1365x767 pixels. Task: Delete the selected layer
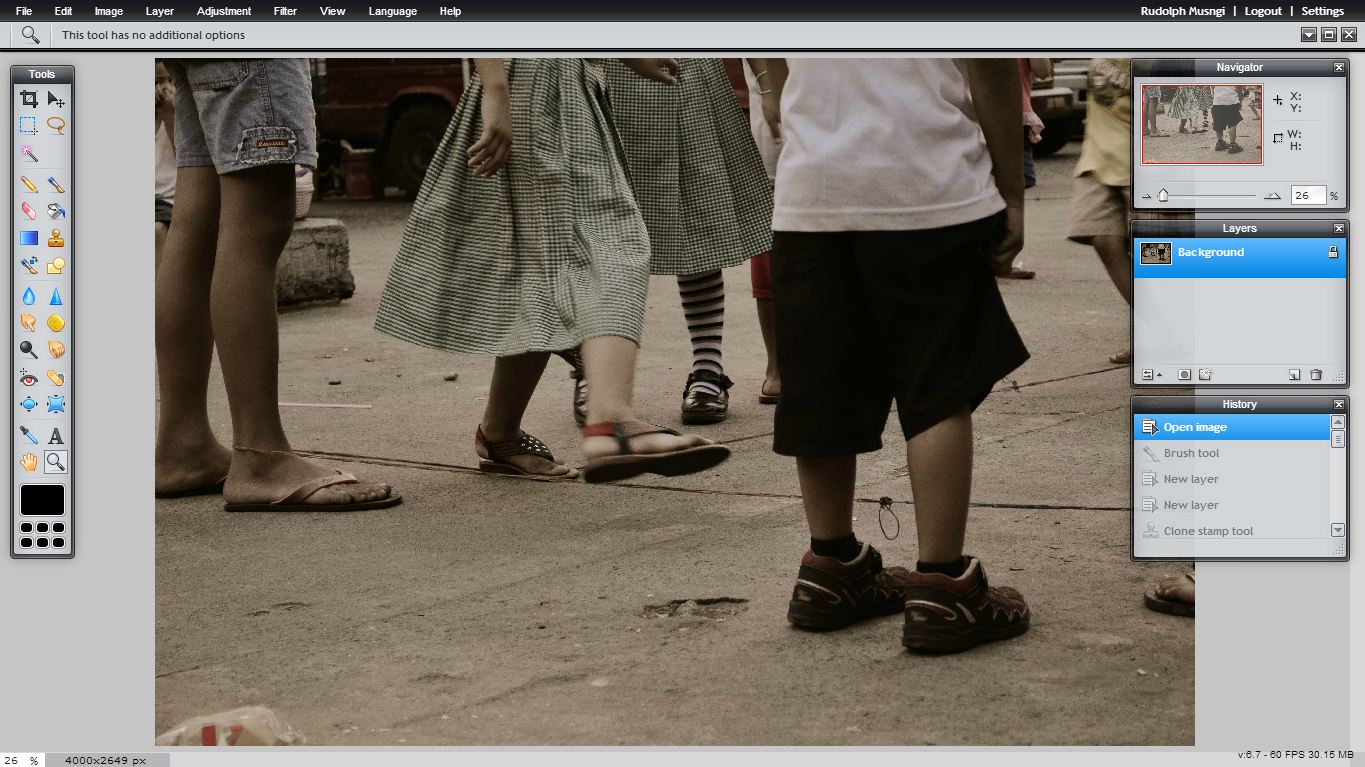(x=1316, y=375)
